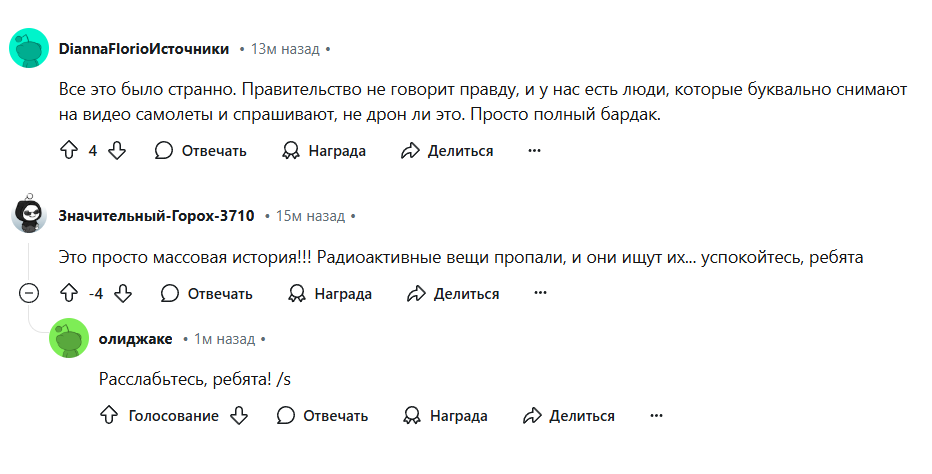Viewport: 932px width, 474px height.
Task: Share the Значительный-Горох-3710 comment via Делиться
Action: pyautogui.click(x=453, y=294)
